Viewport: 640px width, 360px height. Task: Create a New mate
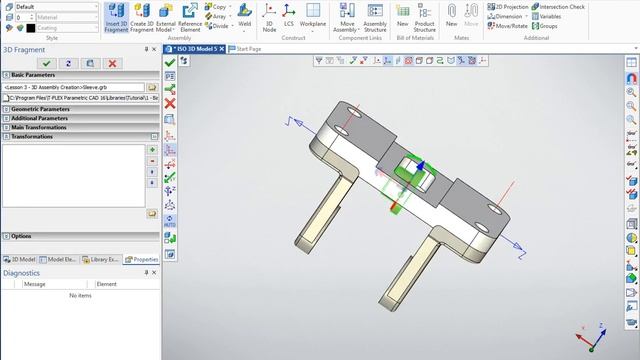(x=451, y=15)
